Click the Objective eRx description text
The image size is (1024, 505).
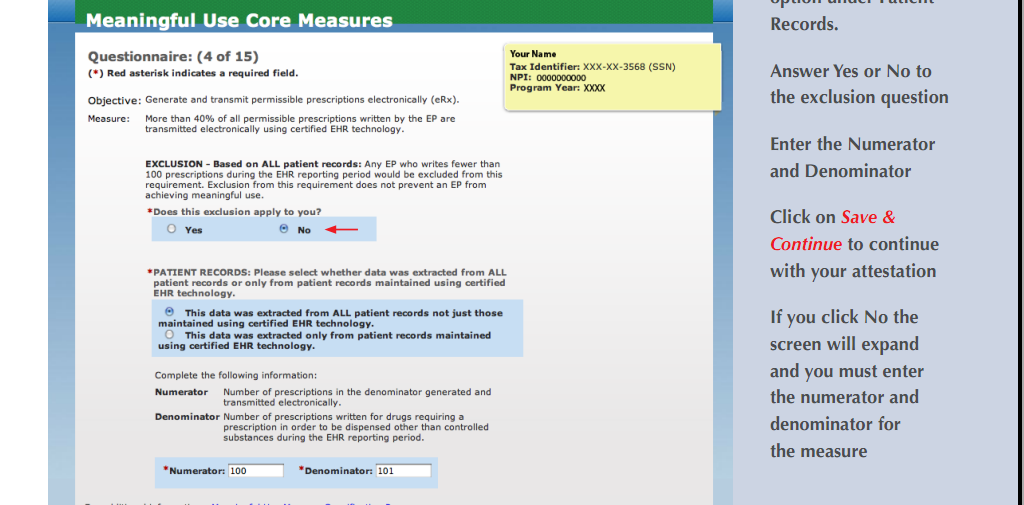302,100
